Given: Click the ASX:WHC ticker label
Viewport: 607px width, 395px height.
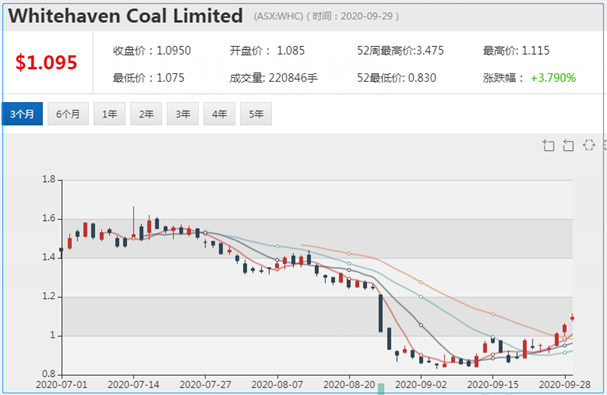Looking at the screenshot, I should [x=278, y=16].
